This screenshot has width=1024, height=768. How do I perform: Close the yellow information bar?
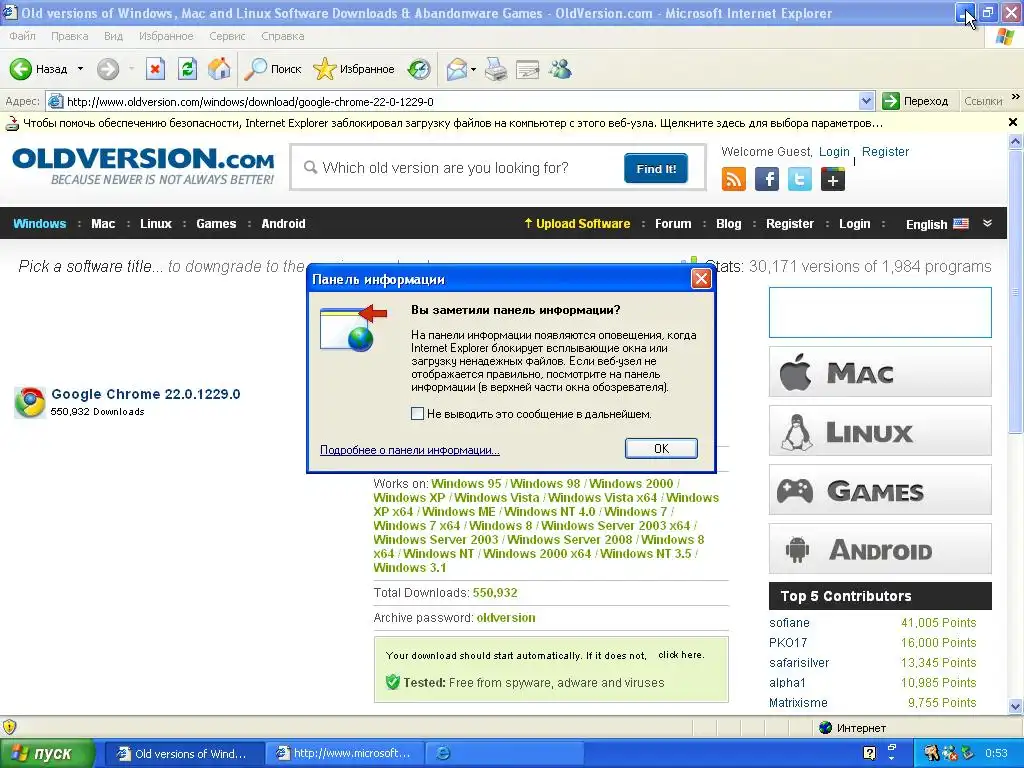pyautogui.click(x=1013, y=122)
